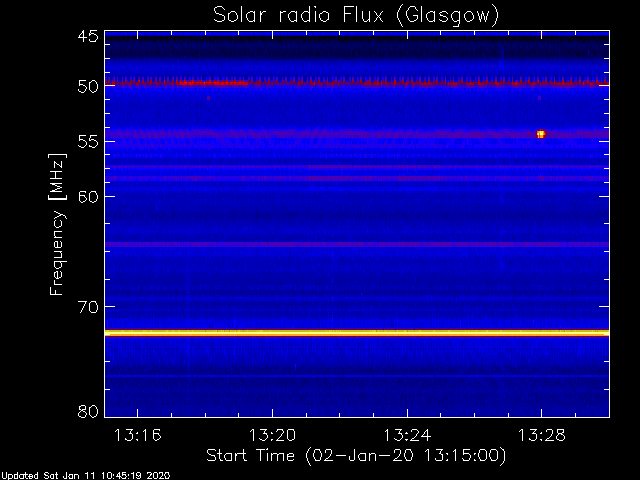The width and height of the screenshot is (640, 480).
Task: Click the Solar radio Flux (Glasgow) title
Action: (x=356, y=16)
